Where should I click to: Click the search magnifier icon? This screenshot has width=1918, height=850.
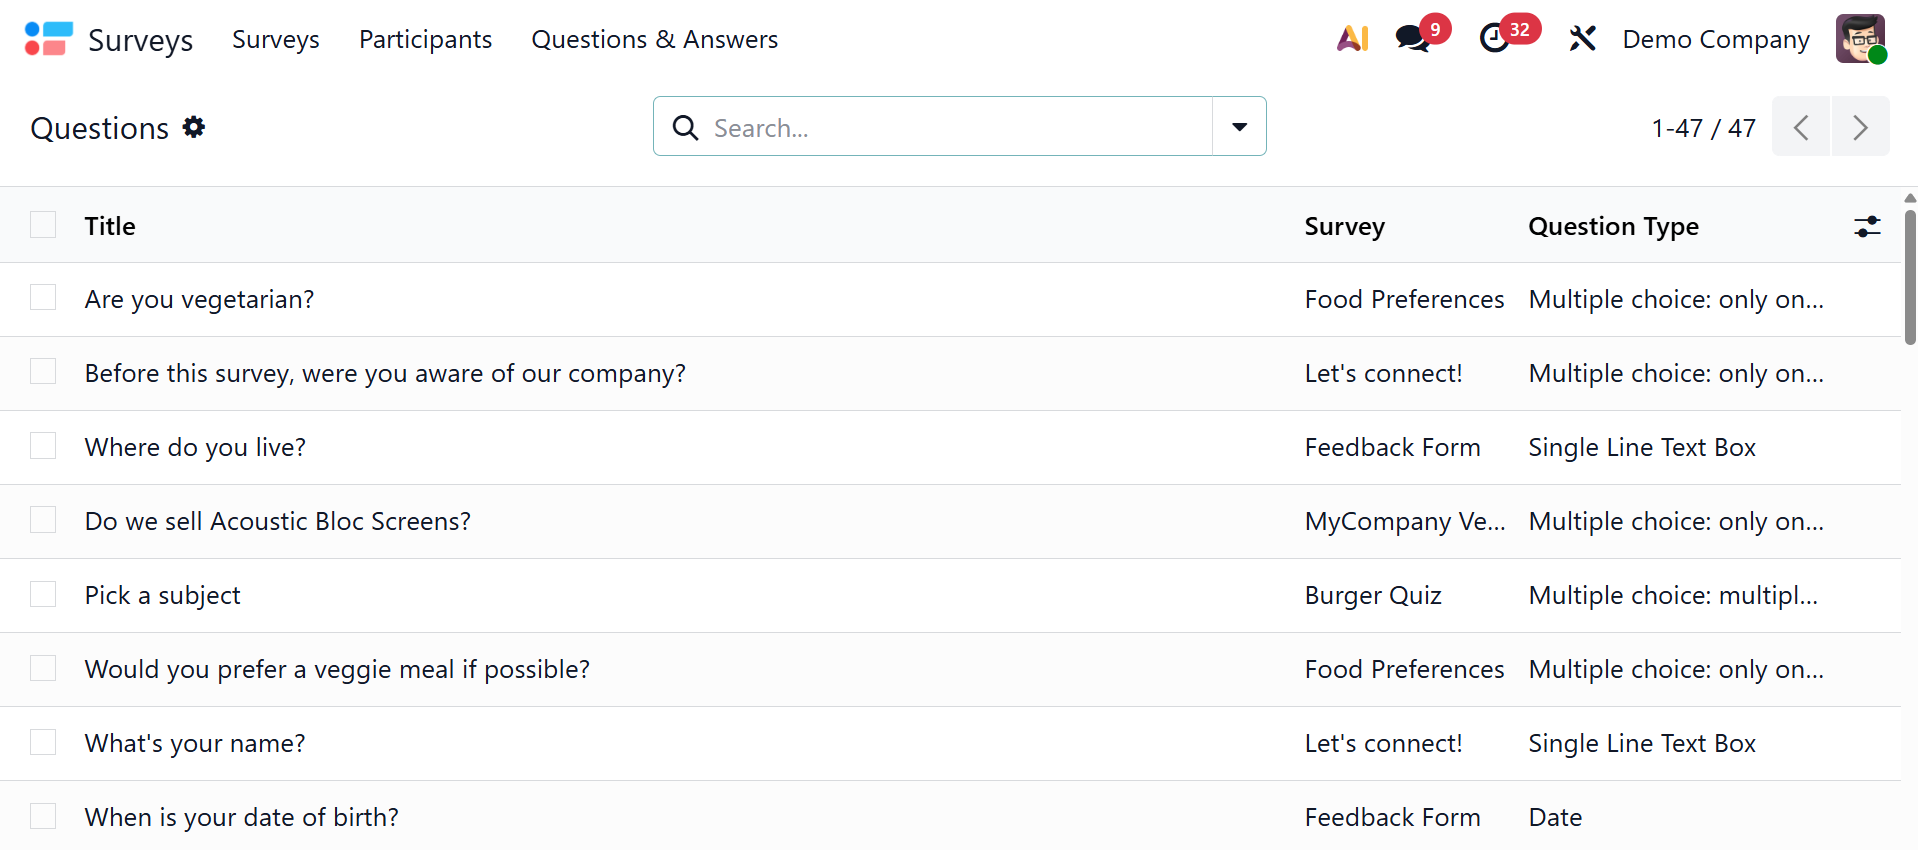coord(685,128)
